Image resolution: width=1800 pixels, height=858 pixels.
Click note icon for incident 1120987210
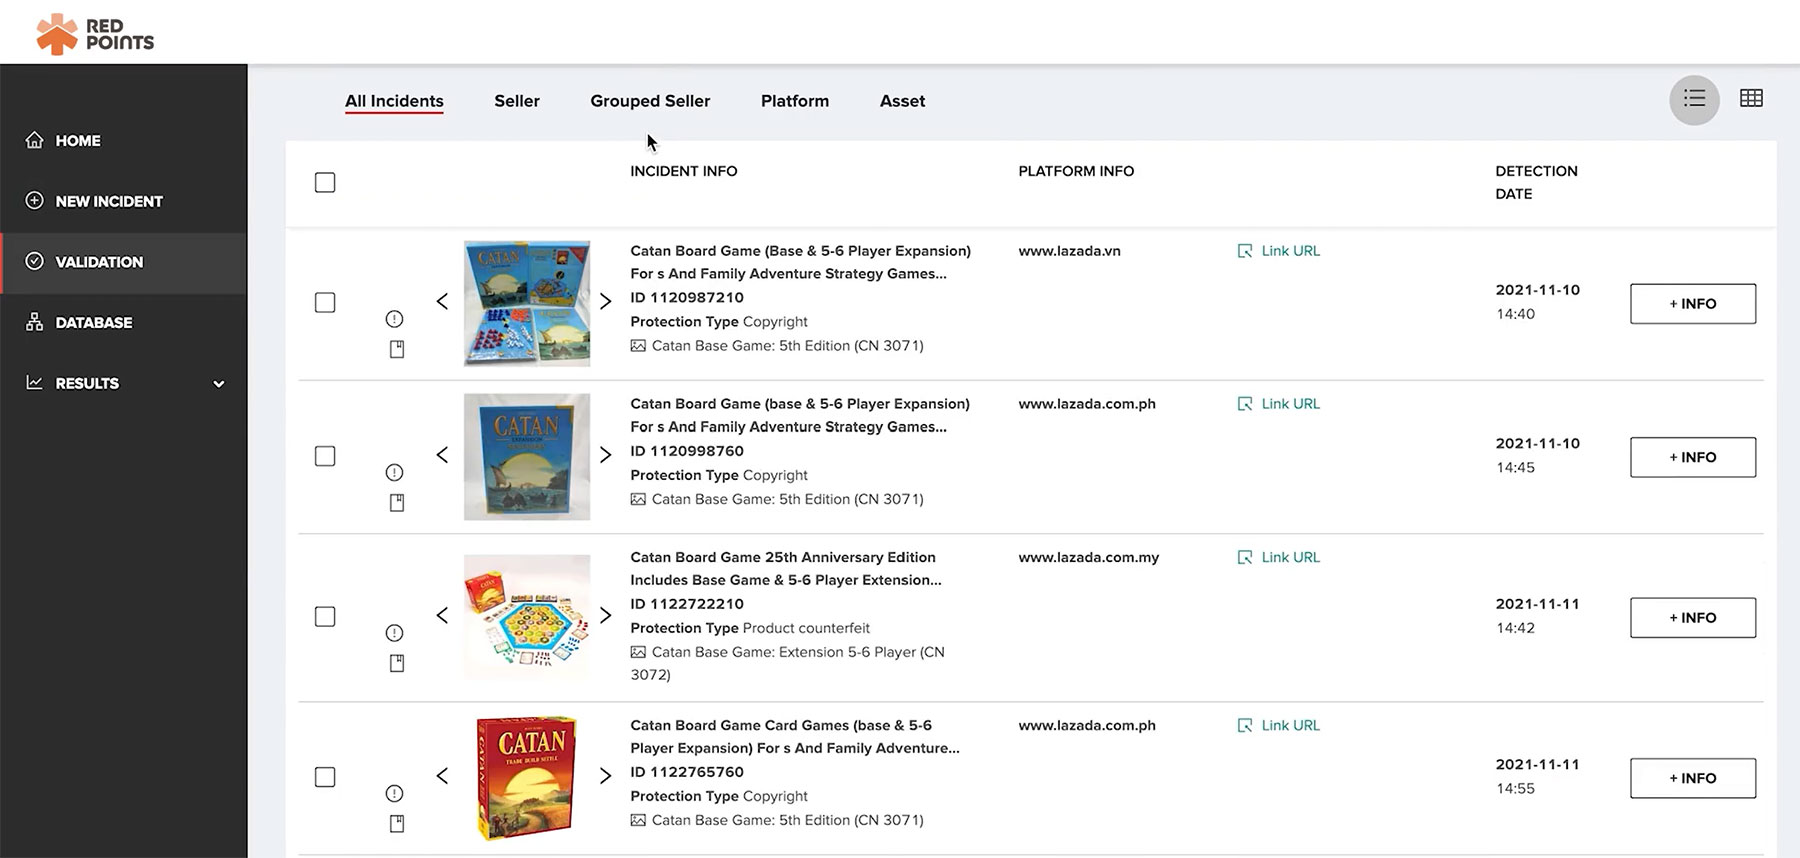coord(397,349)
